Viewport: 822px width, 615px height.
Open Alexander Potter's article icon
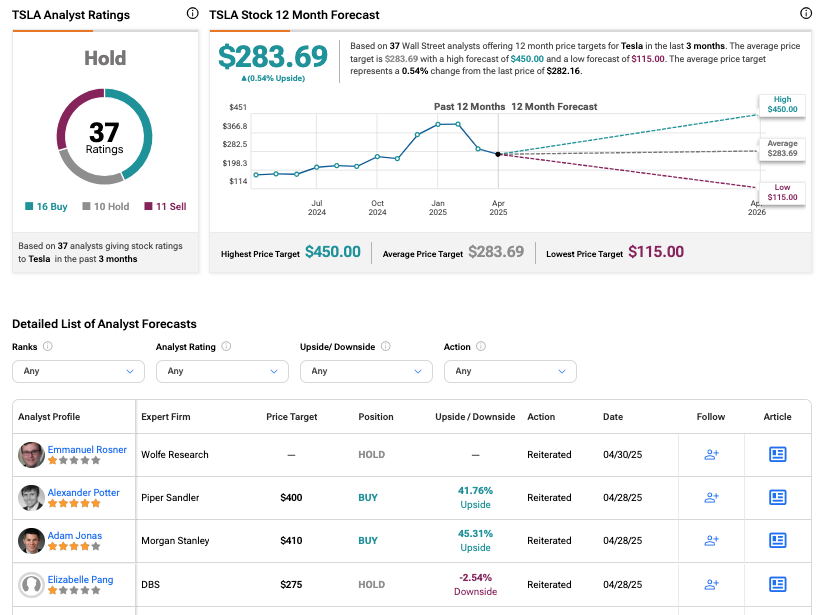pyautogui.click(x=777, y=498)
